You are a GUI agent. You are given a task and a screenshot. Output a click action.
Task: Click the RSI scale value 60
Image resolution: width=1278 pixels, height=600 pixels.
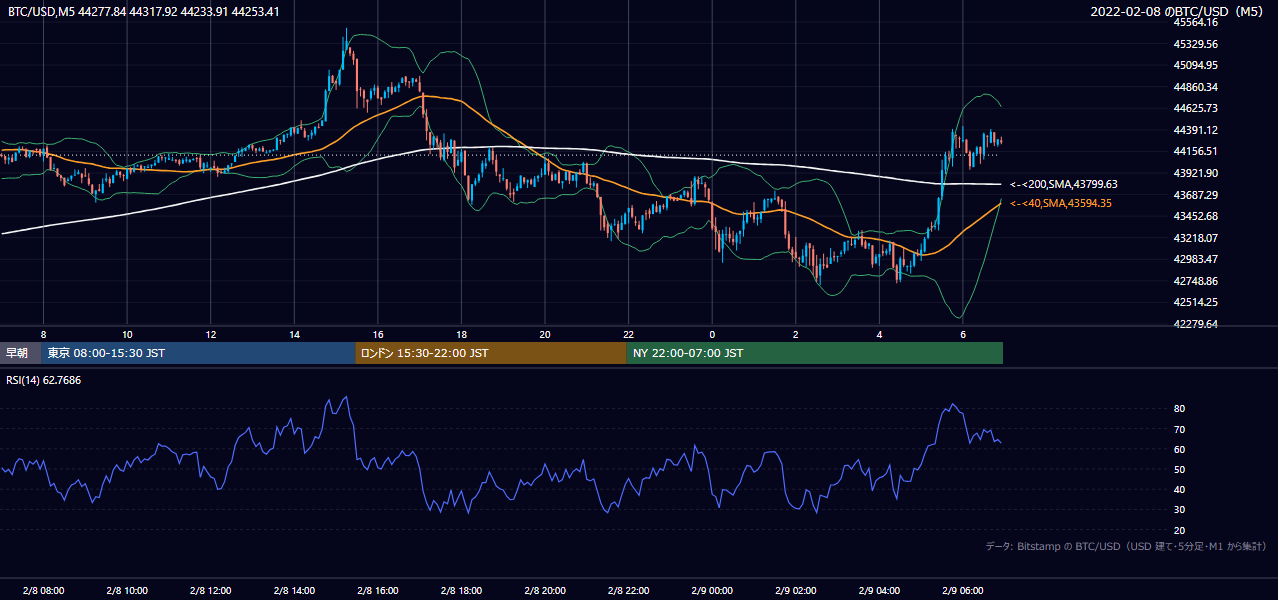[x=1180, y=449]
